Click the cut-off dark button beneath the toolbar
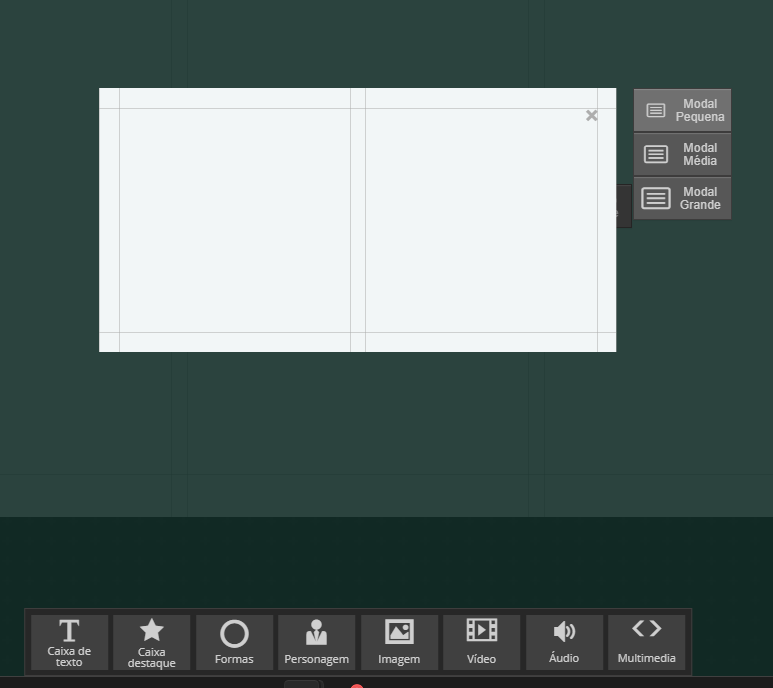The height and width of the screenshot is (688, 773). tap(302, 684)
